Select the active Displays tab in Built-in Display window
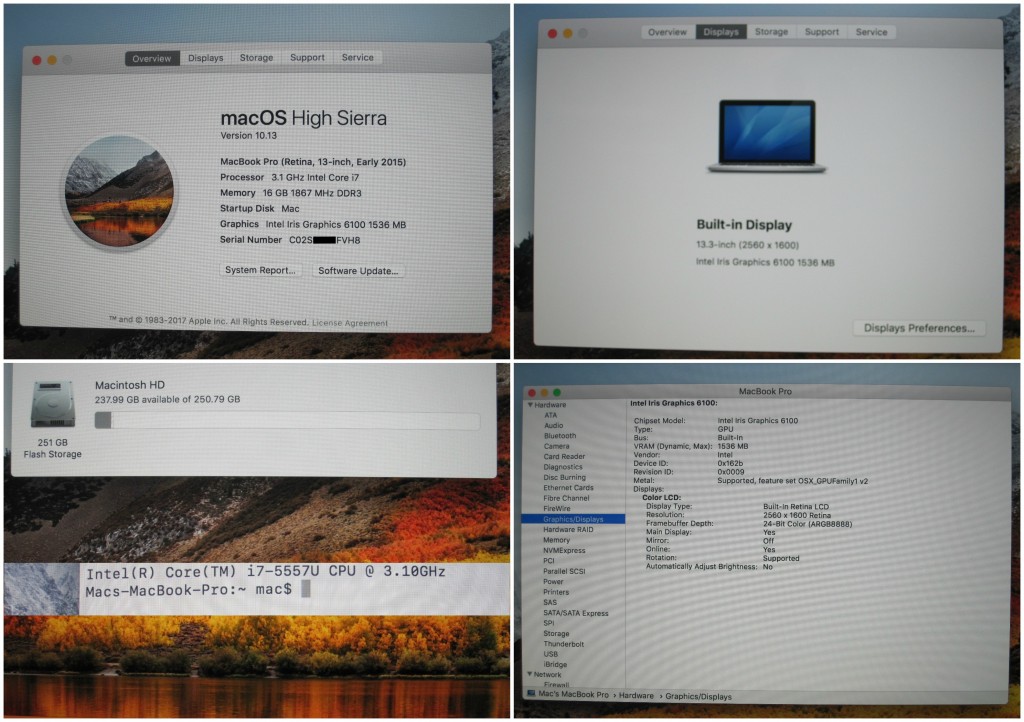The image size is (1024, 722). point(721,32)
